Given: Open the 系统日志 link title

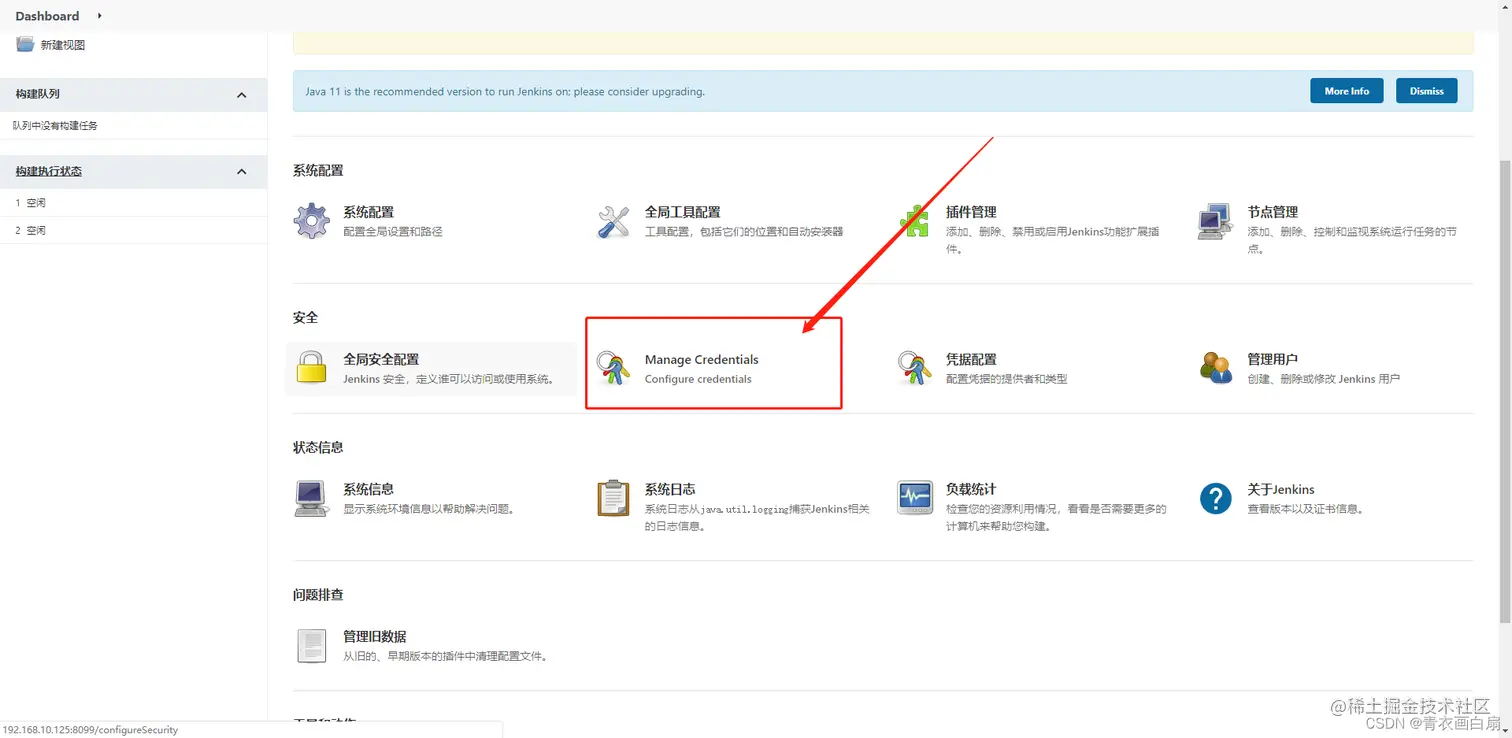Looking at the screenshot, I should pyautogui.click(x=670, y=489).
